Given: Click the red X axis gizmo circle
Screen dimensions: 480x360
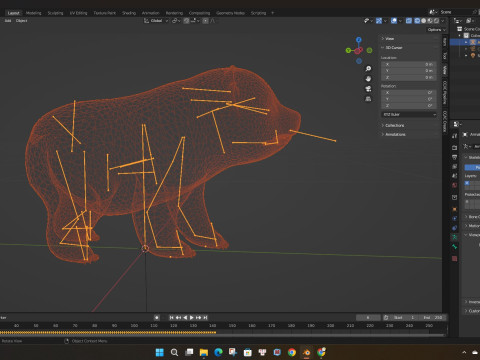Looking at the screenshot, I should [x=358, y=51].
